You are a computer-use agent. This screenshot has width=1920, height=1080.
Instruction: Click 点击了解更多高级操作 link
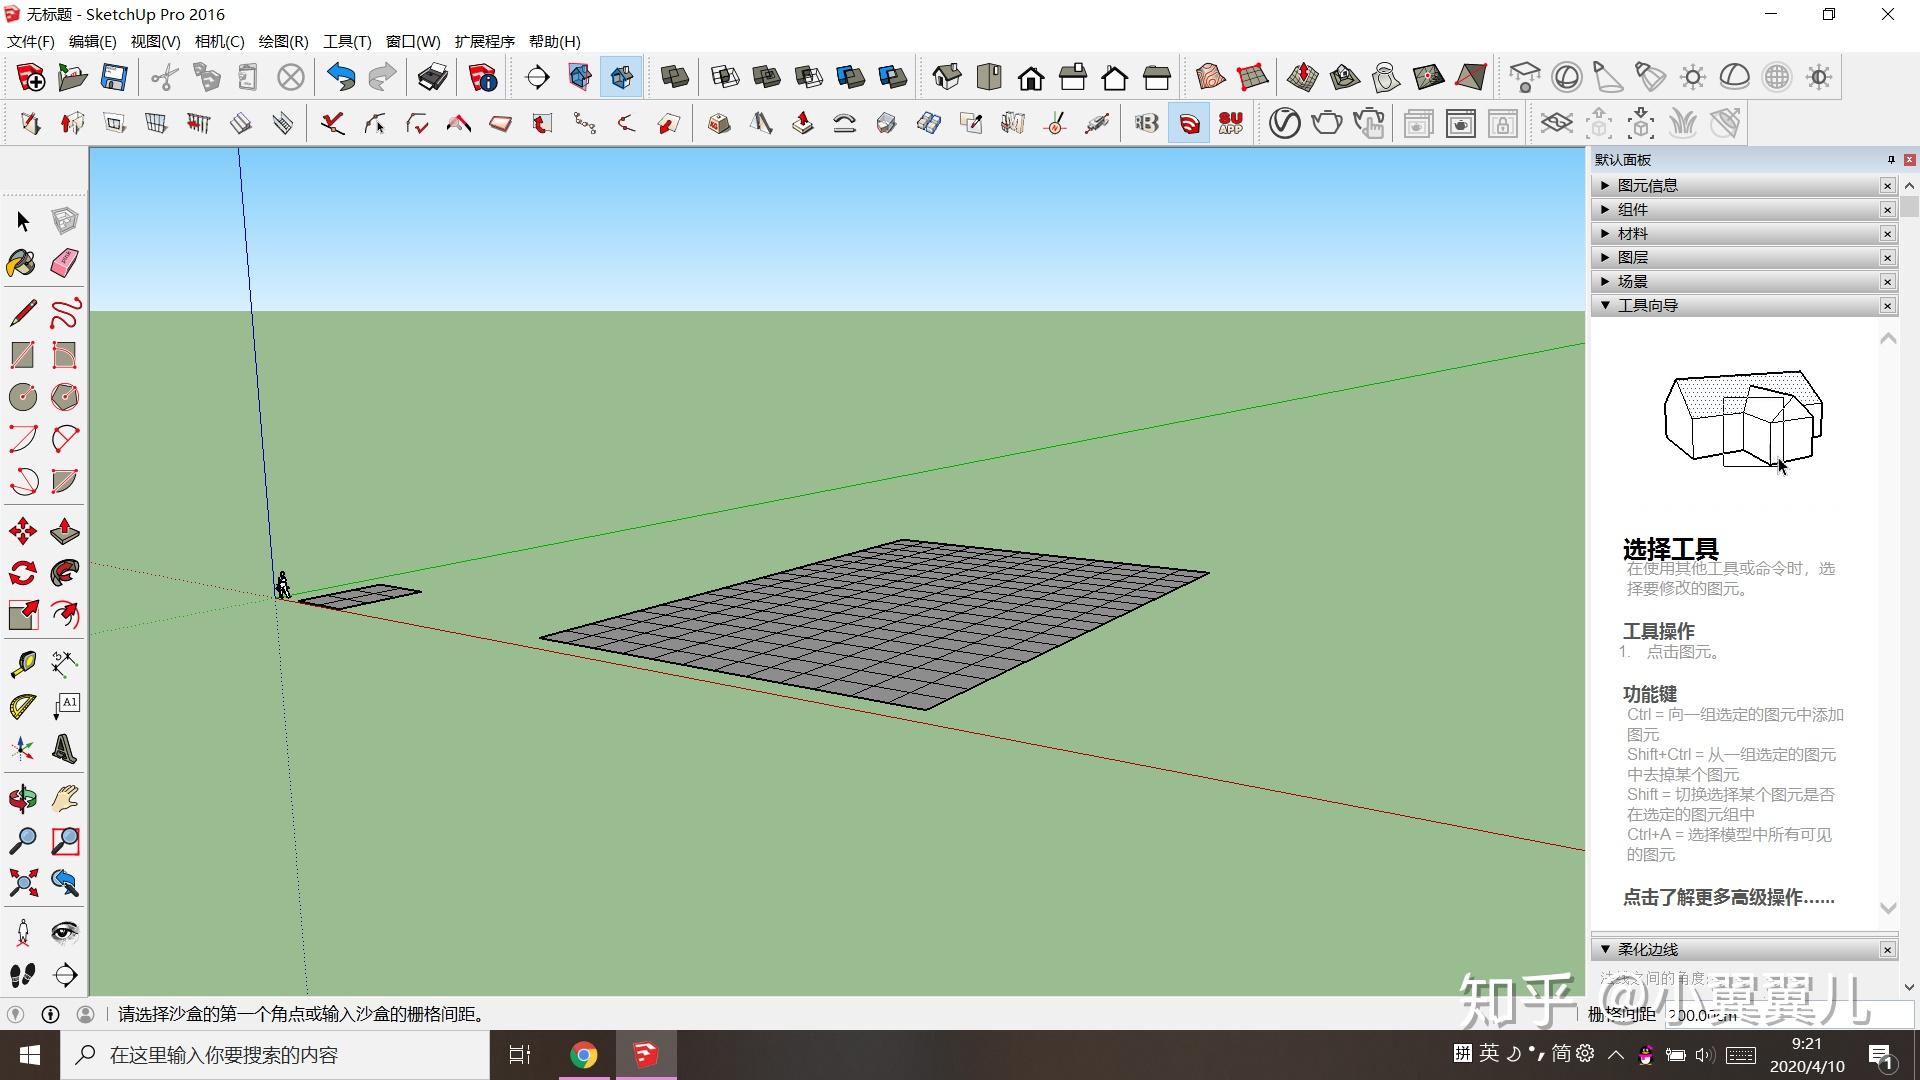[x=1728, y=897]
